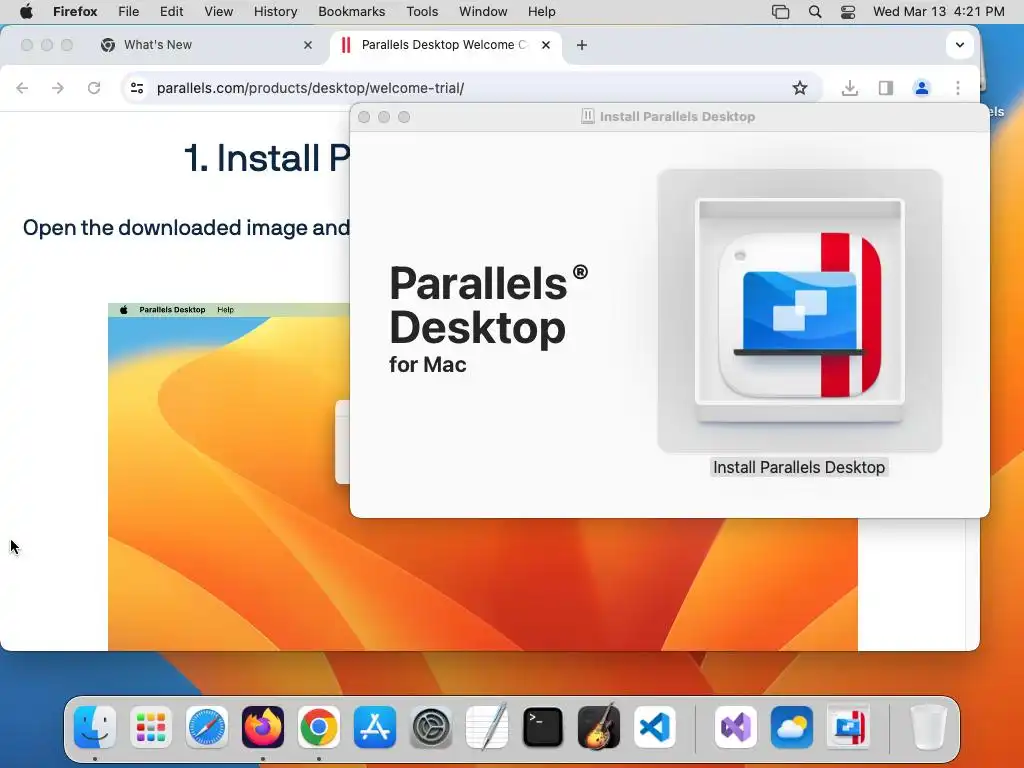Open the Apple menu

click(26, 12)
